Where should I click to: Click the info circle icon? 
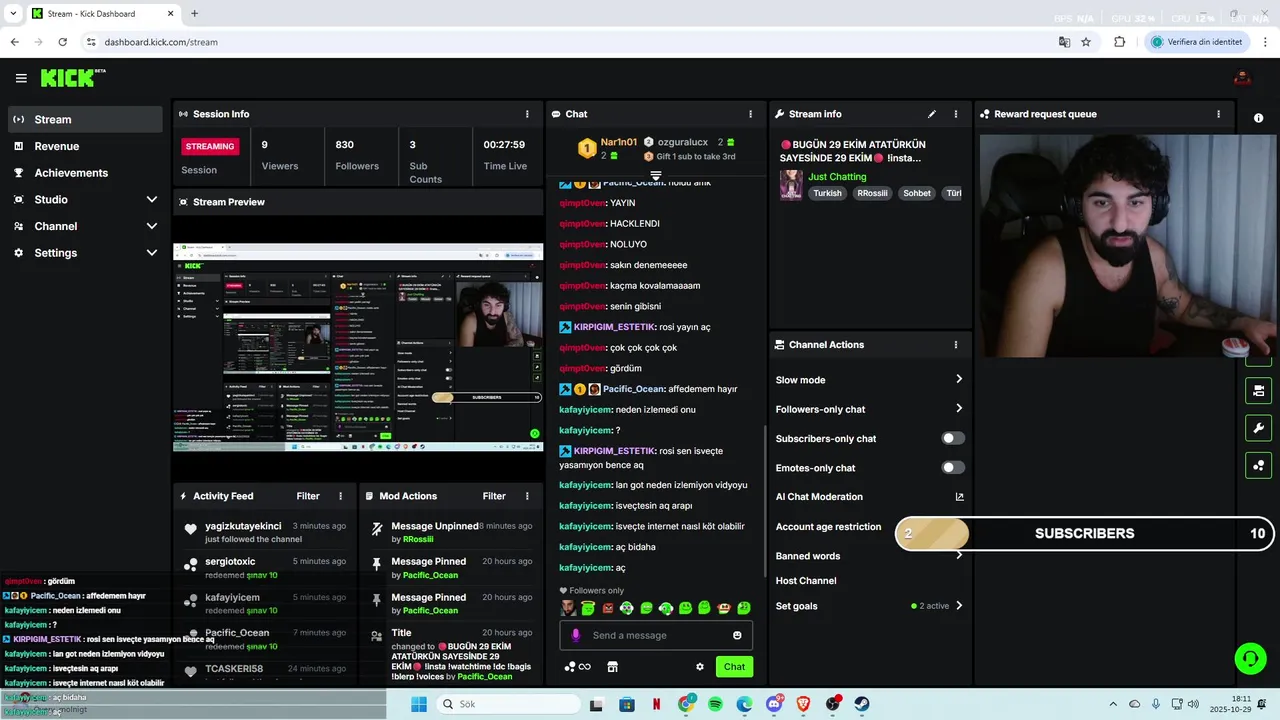1258,118
